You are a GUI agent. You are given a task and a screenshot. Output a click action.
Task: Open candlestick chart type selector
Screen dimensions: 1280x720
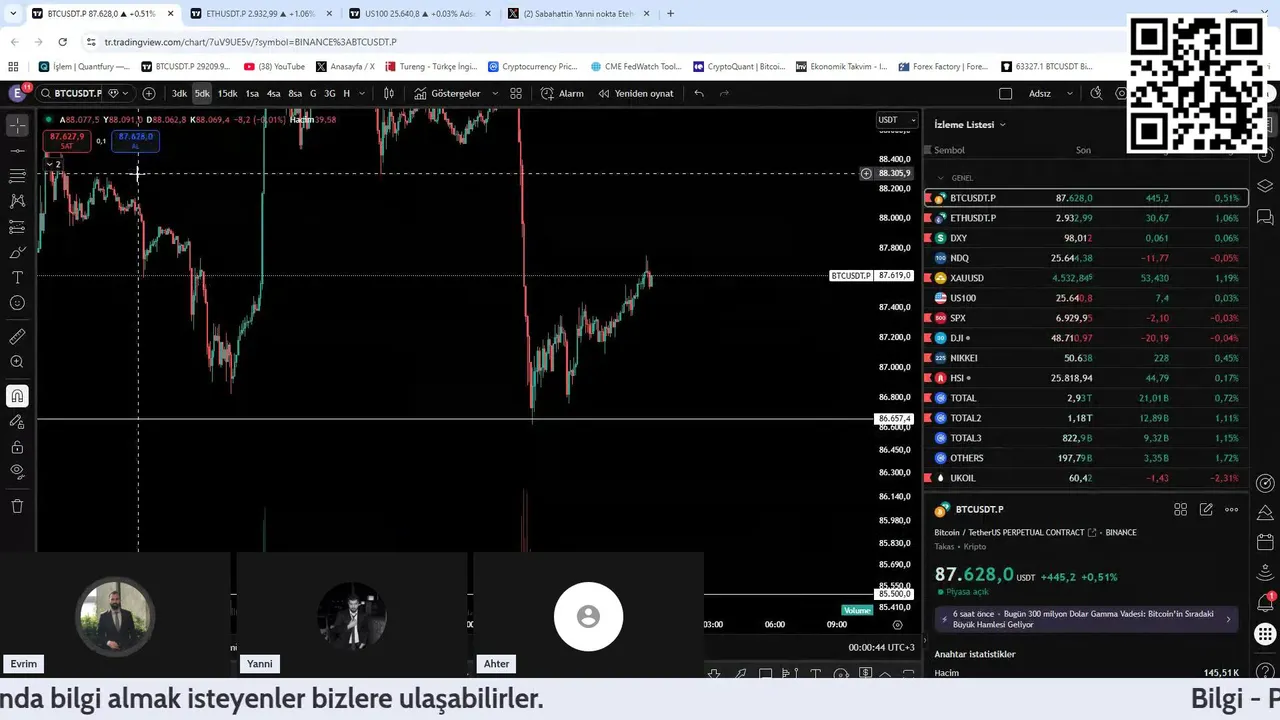click(x=389, y=93)
